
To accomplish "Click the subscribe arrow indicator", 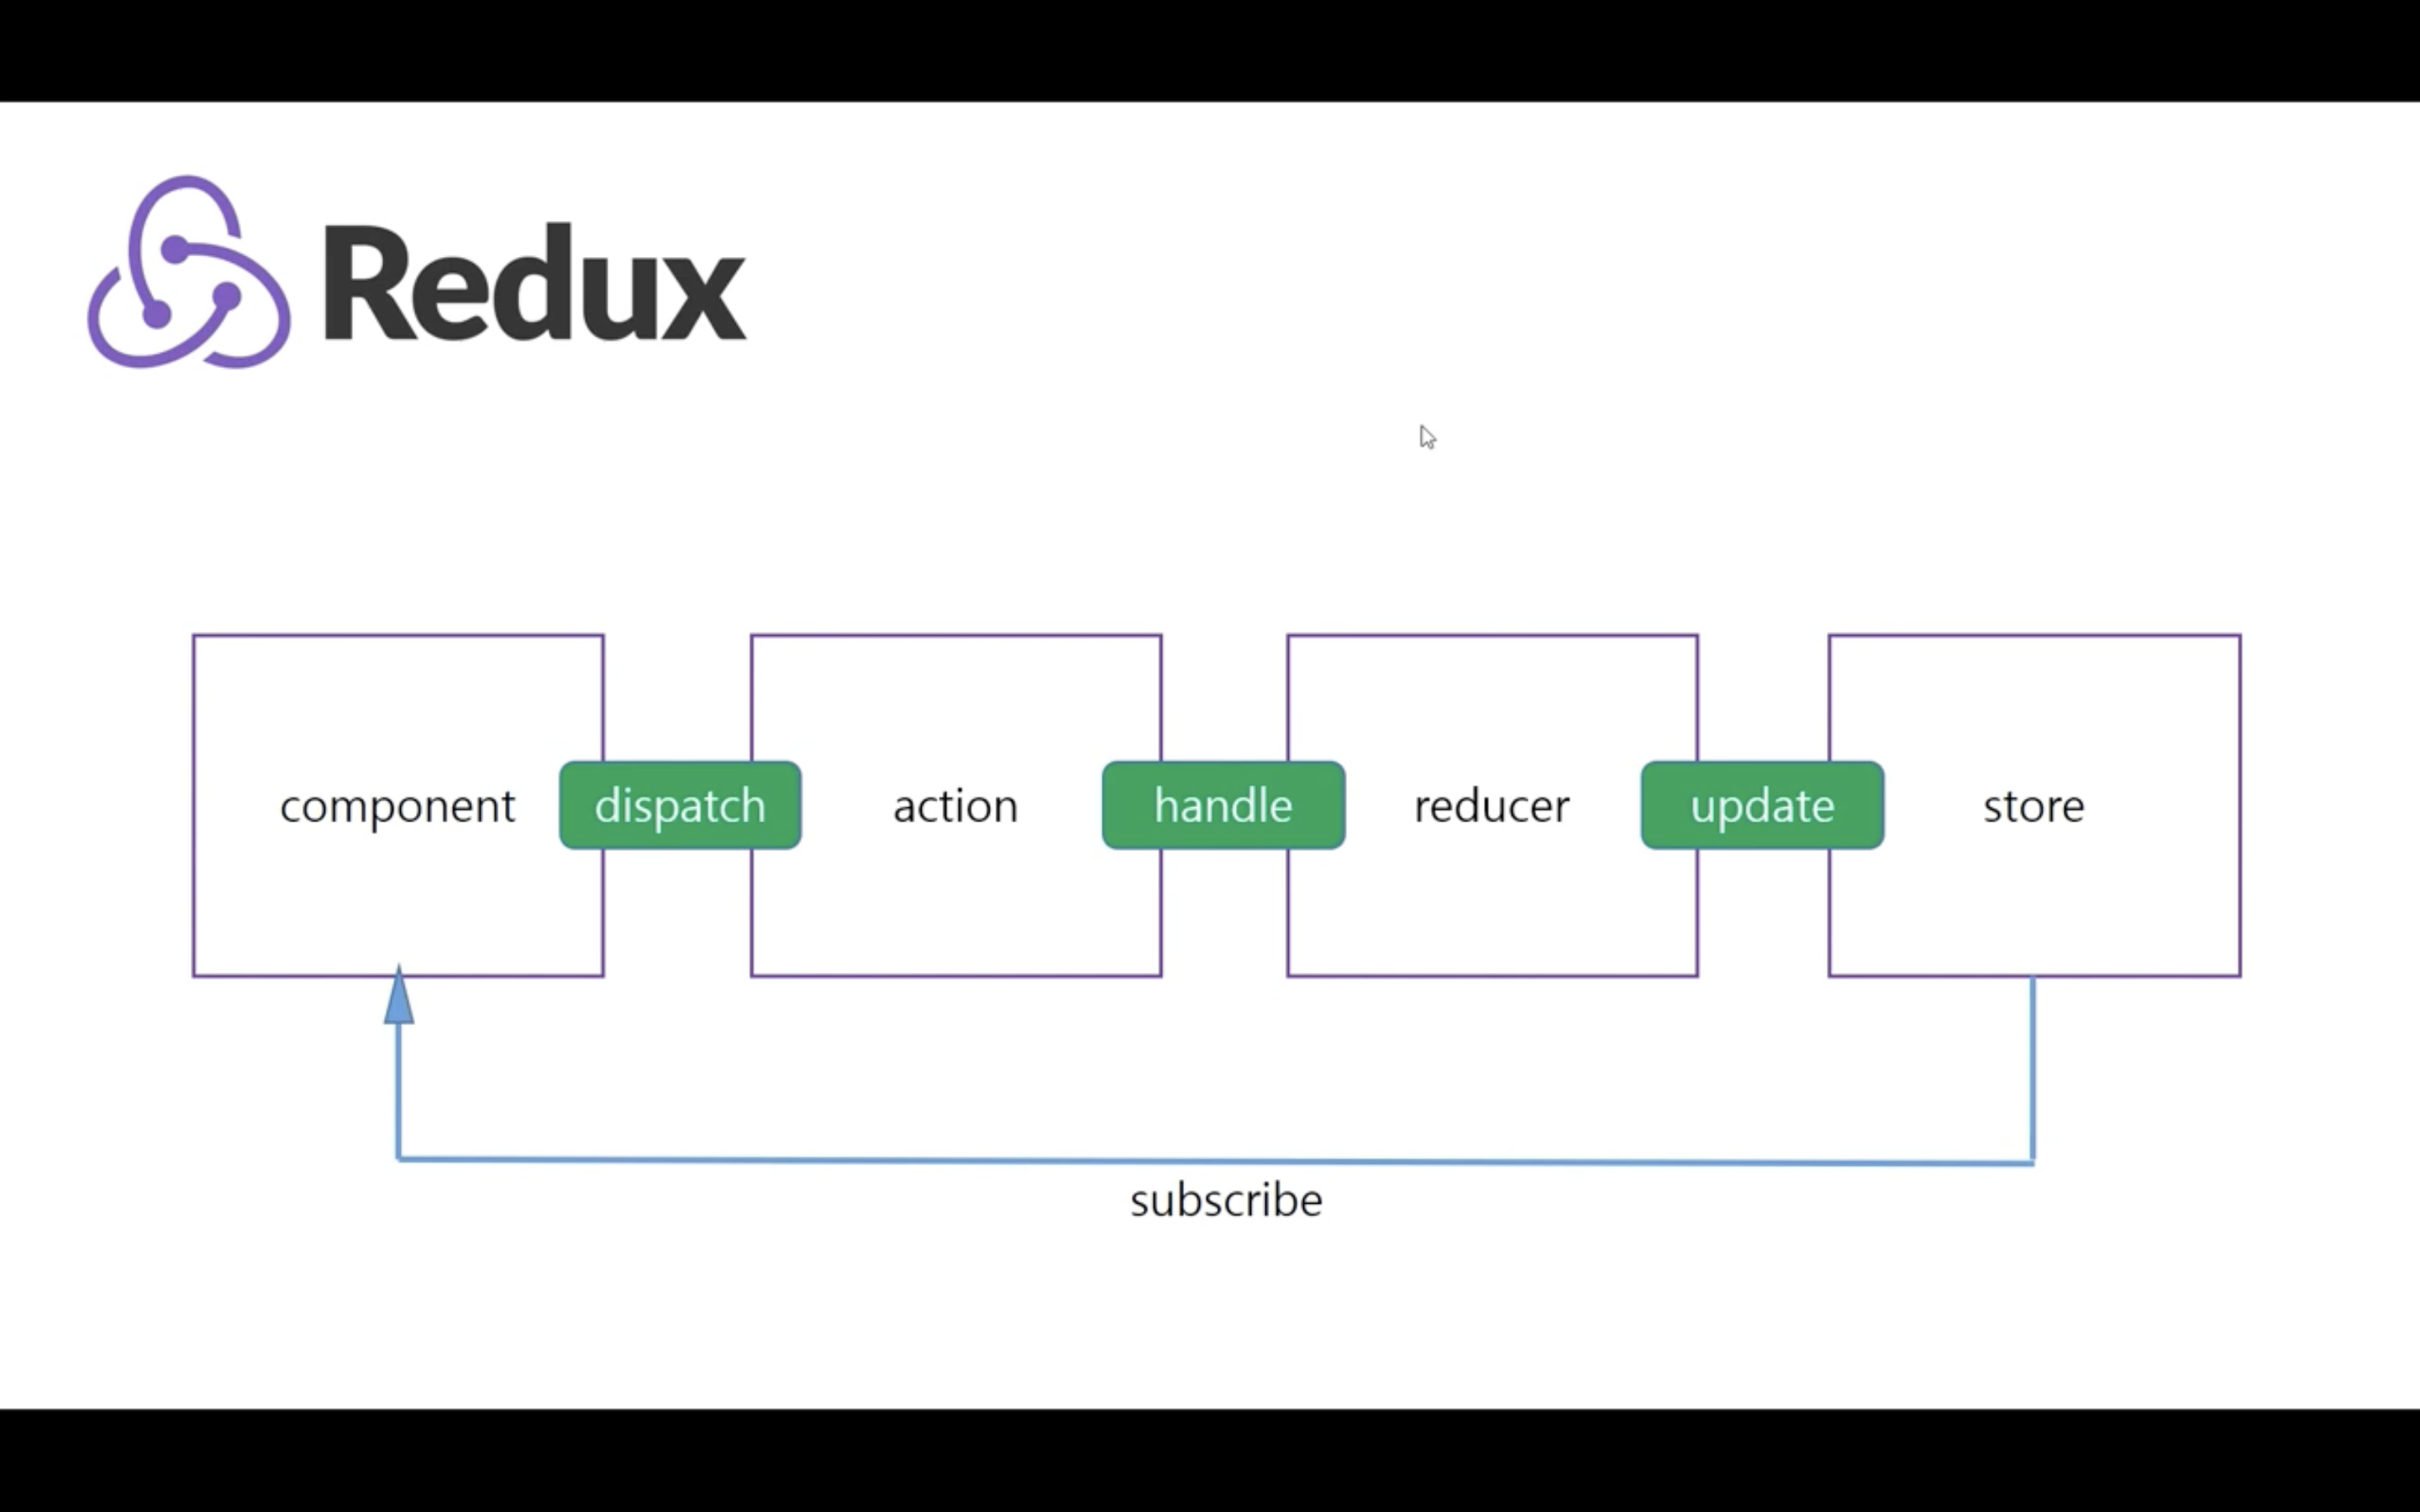I will pos(397,998).
